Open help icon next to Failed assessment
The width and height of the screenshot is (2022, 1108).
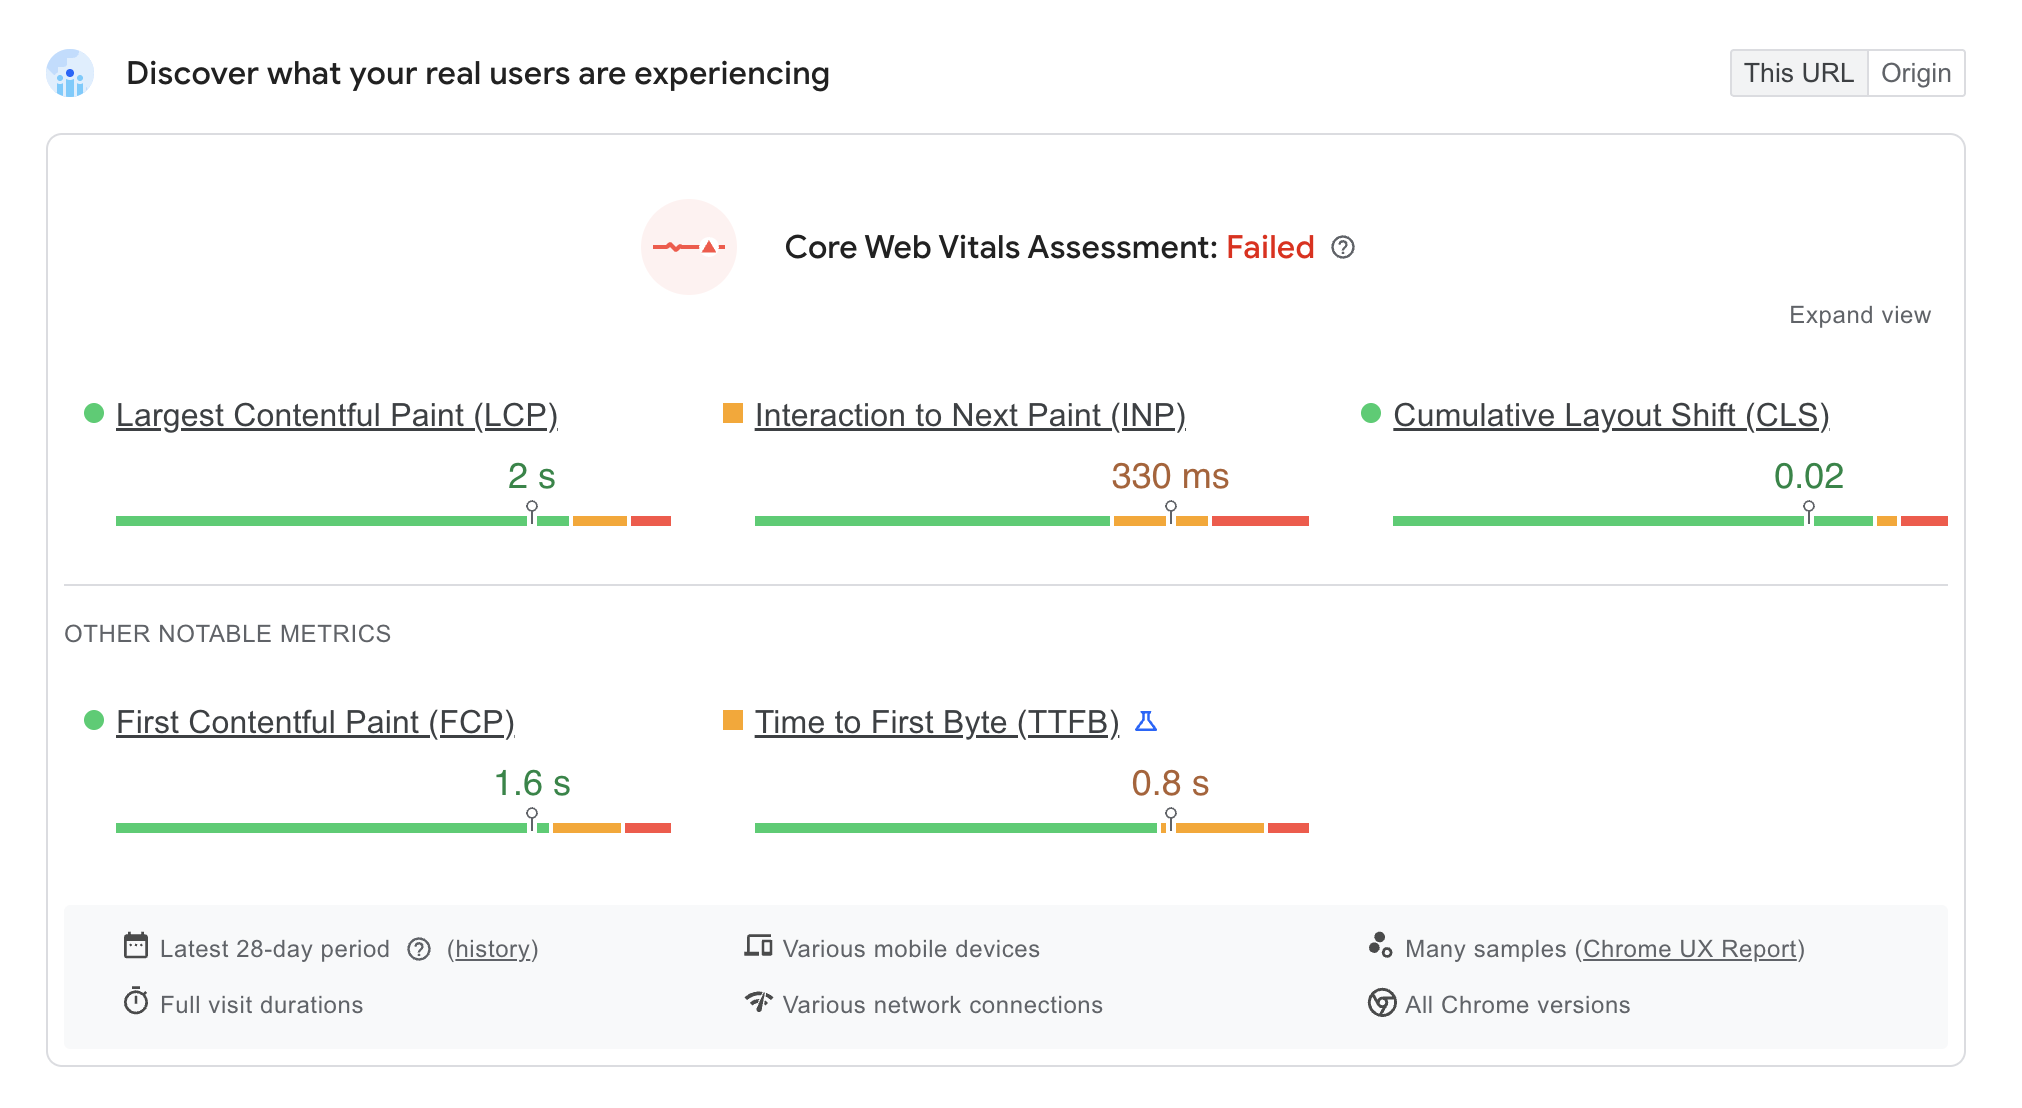click(1343, 247)
